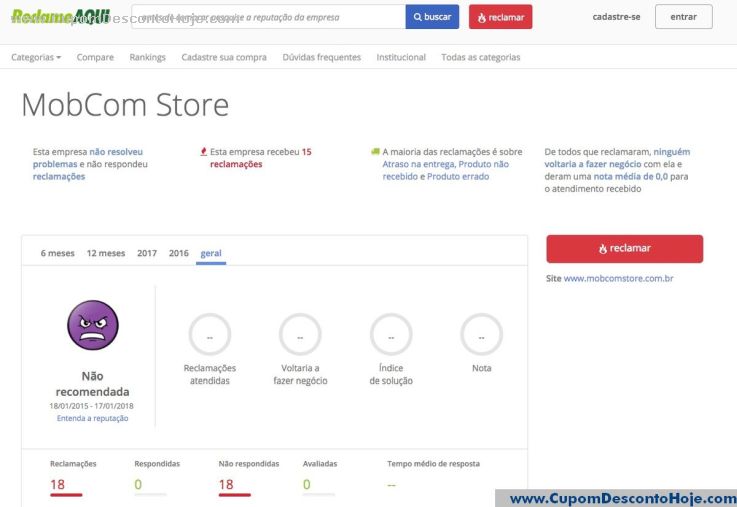Click the 'Não recomendada' reputation label
This screenshot has height=507, width=737.
pyautogui.click(x=92, y=384)
